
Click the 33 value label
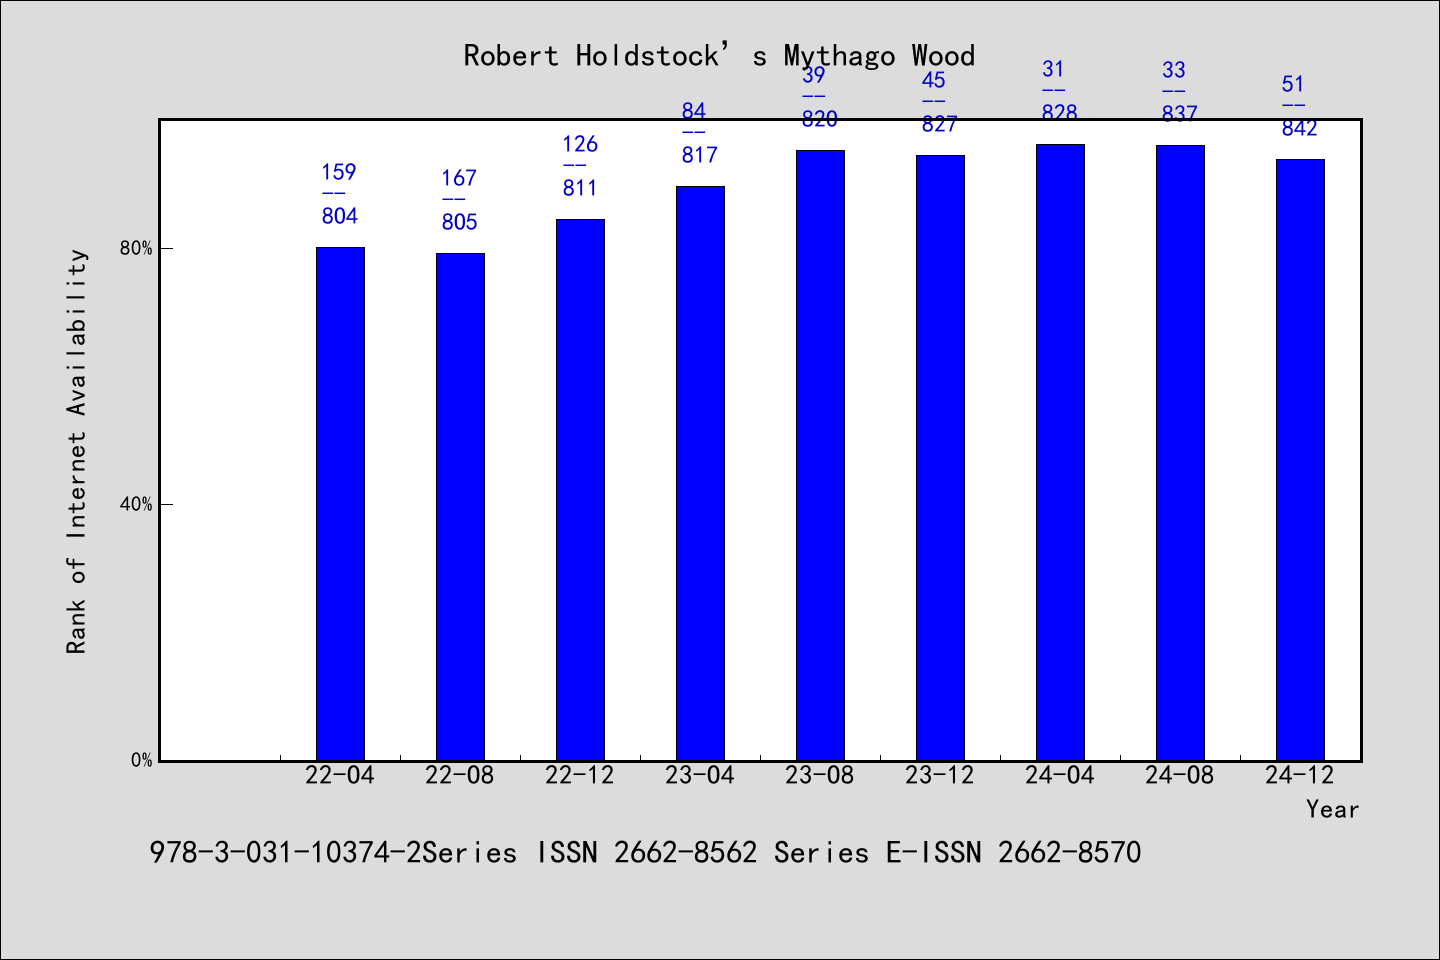[1174, 70]
